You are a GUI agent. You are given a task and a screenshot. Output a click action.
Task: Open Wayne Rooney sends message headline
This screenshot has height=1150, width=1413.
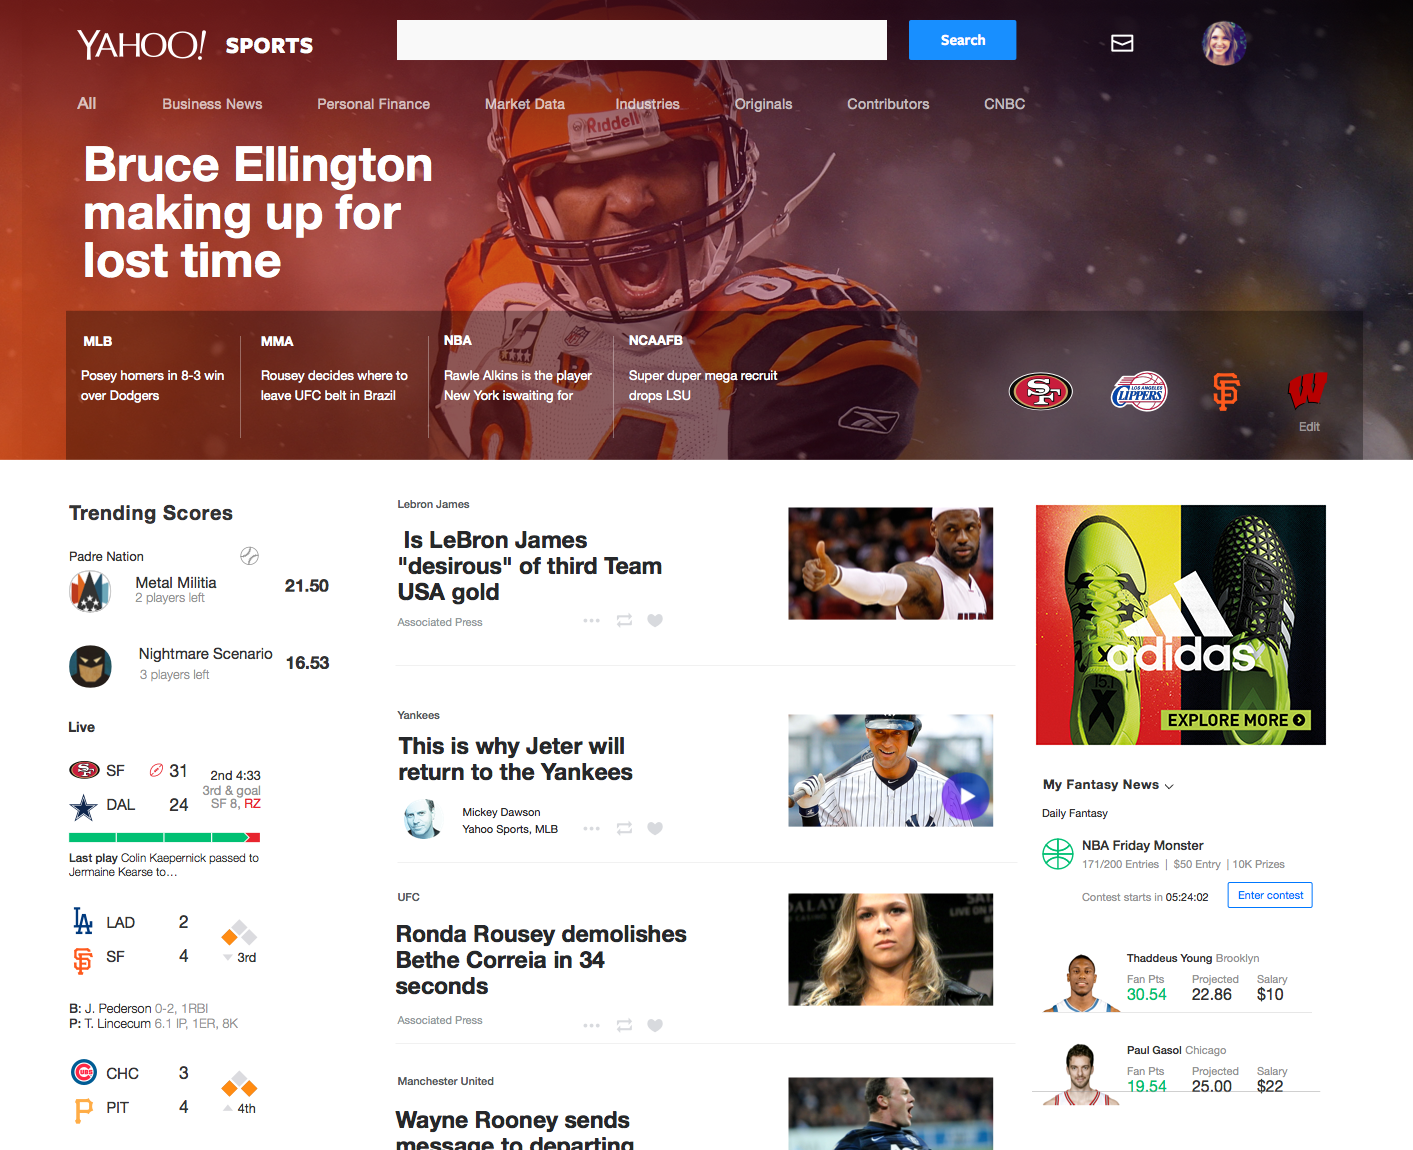click(x=514, y=1130)
